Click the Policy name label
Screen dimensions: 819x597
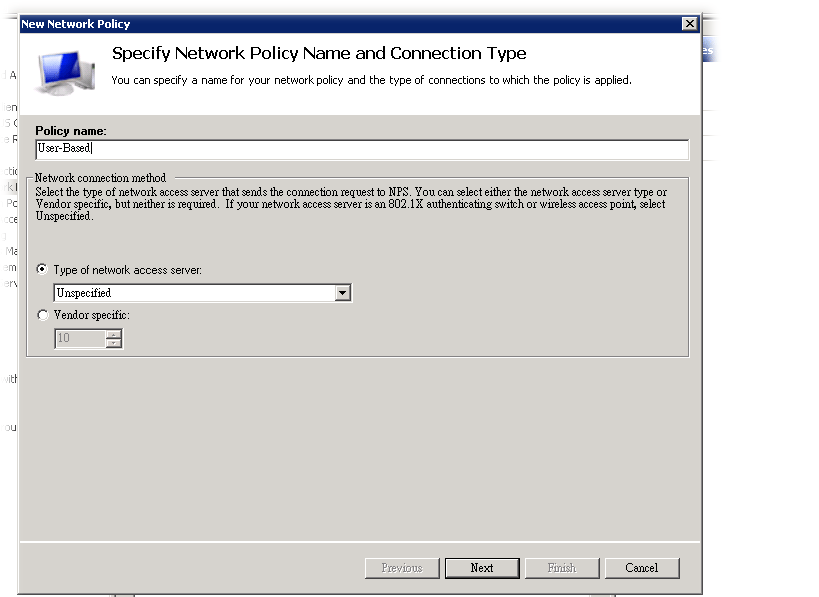(x=71, y=131)
